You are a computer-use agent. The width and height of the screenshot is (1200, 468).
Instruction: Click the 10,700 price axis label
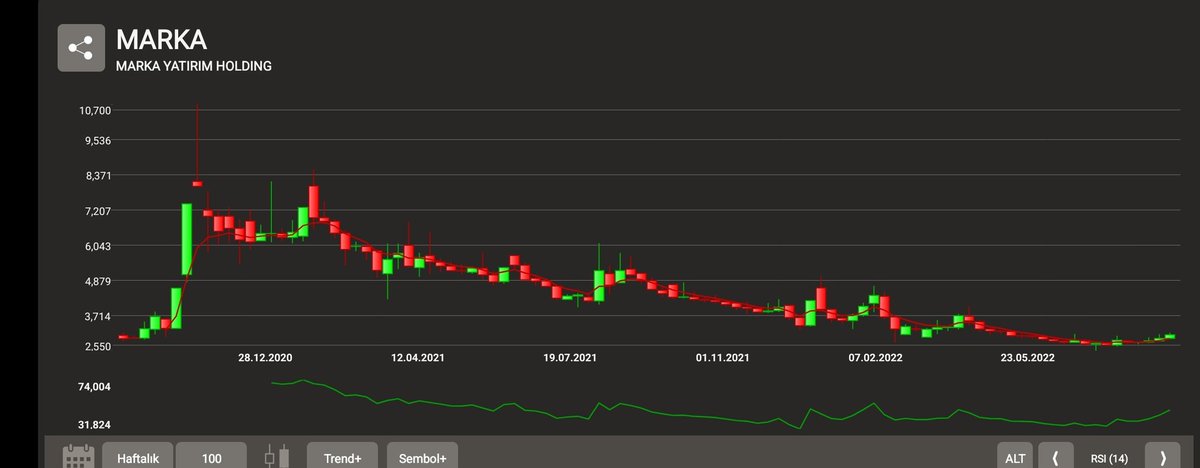(95, 110)
